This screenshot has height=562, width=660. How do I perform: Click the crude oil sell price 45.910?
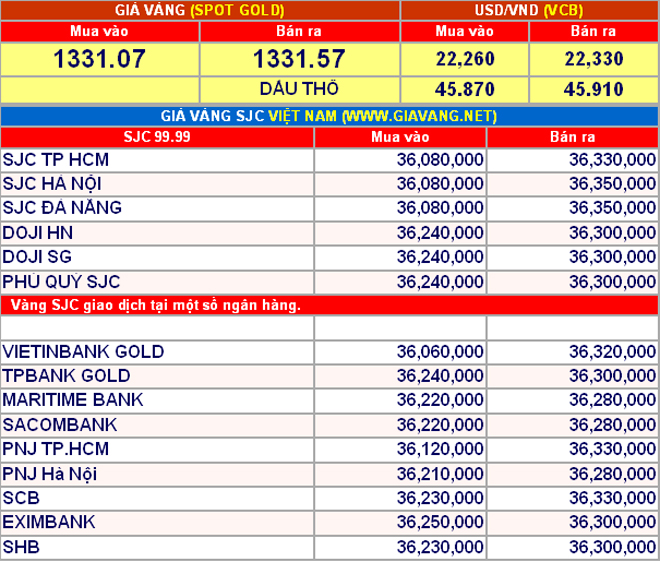point(593,89)
